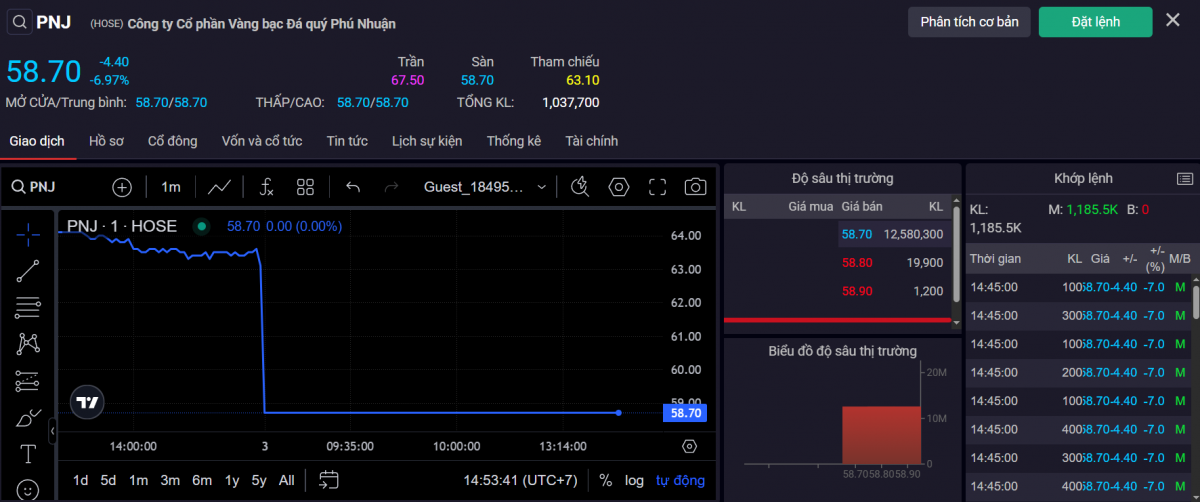1200x502 pixels.
Task: Toggle percent scale on chart
Action: coord(605,480)
